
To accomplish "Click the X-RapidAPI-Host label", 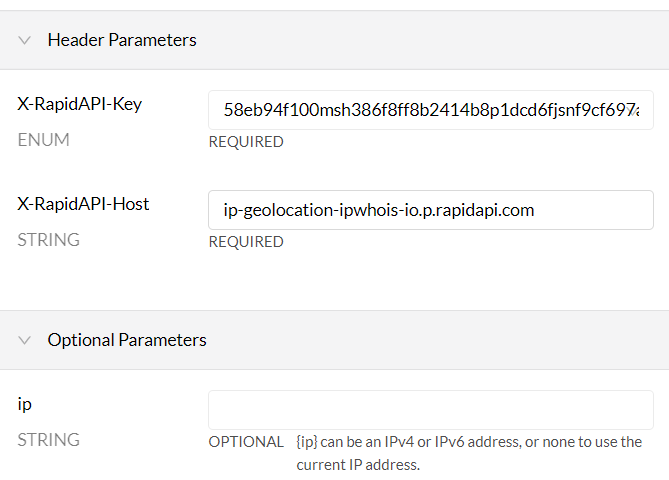I will point(83,204).
